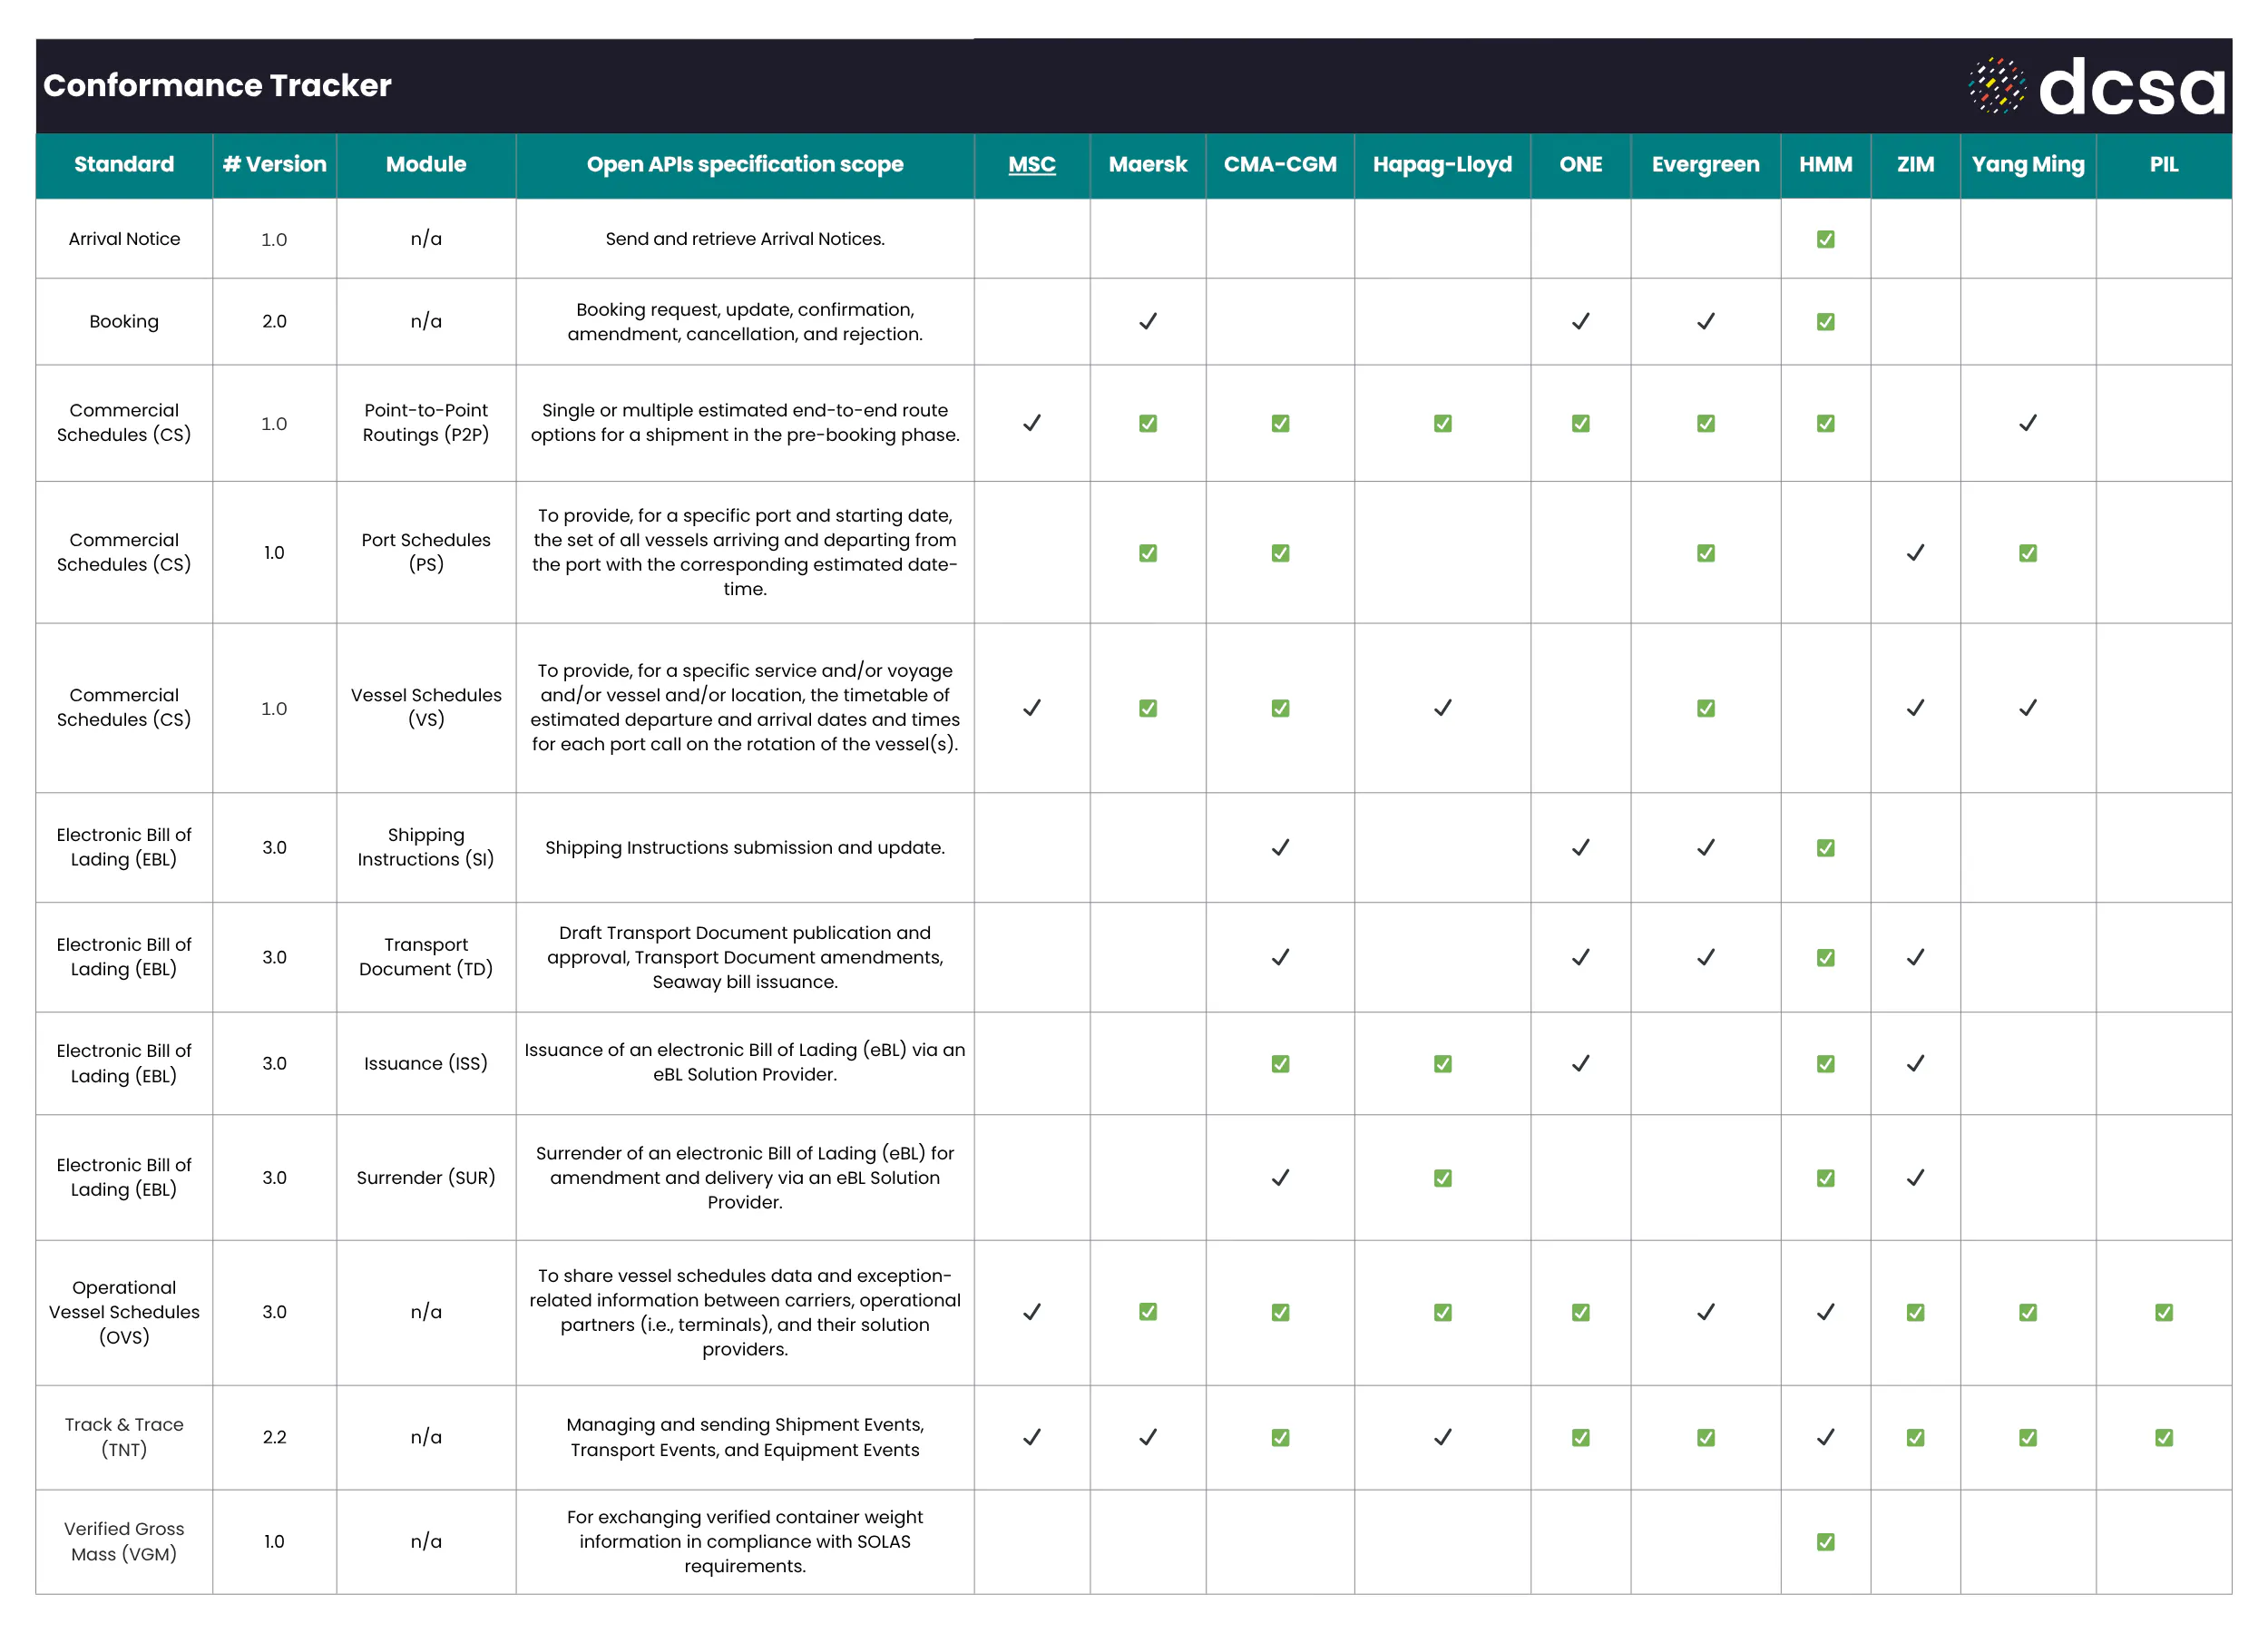Click the Evergreen column header

(1705, 165)
